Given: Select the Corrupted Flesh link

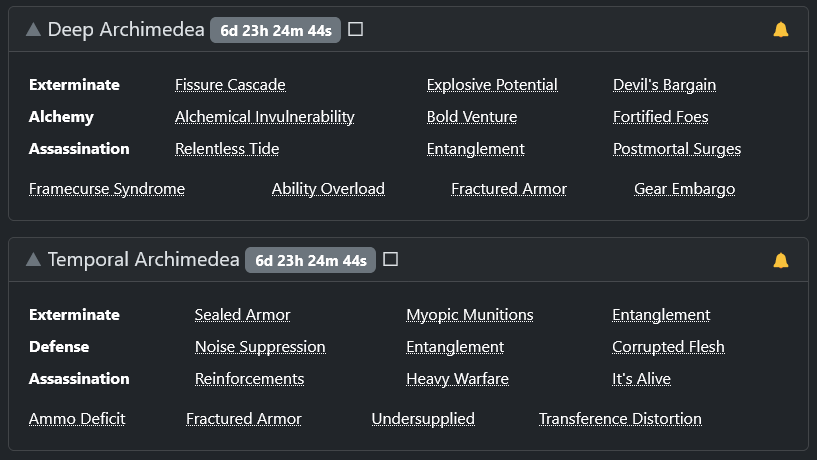Looking at the screenshot, I should 668,347.
